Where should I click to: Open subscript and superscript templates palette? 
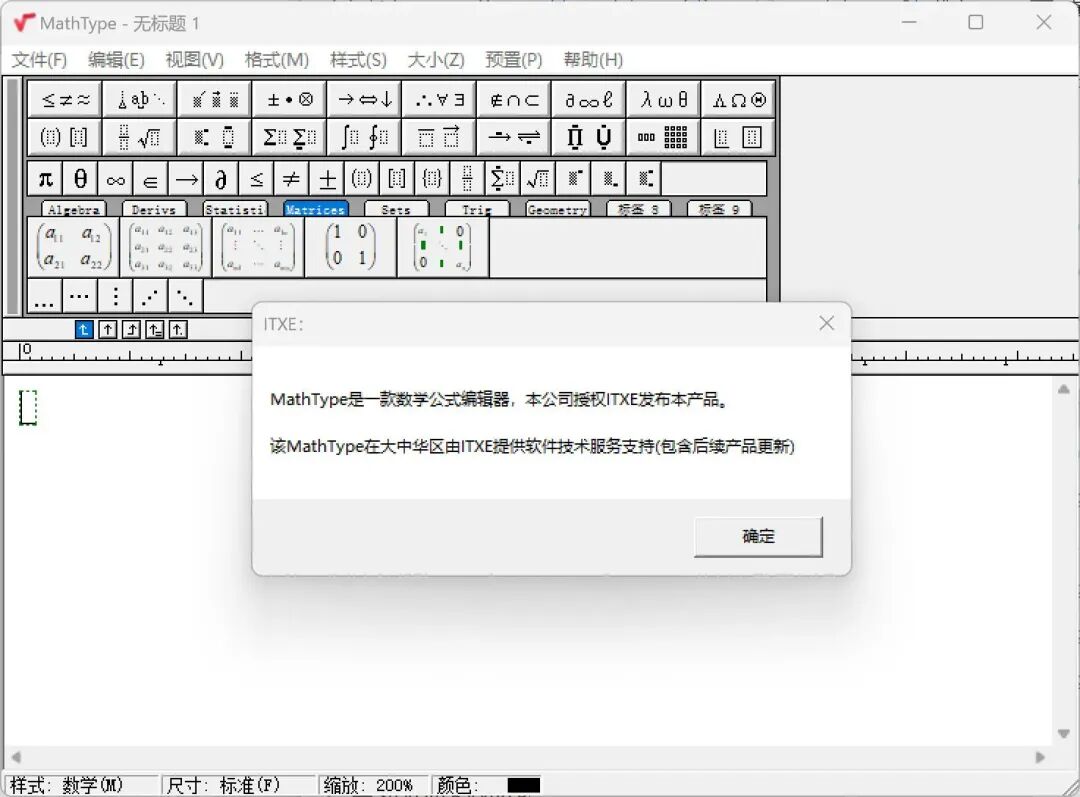click(215, 137)
